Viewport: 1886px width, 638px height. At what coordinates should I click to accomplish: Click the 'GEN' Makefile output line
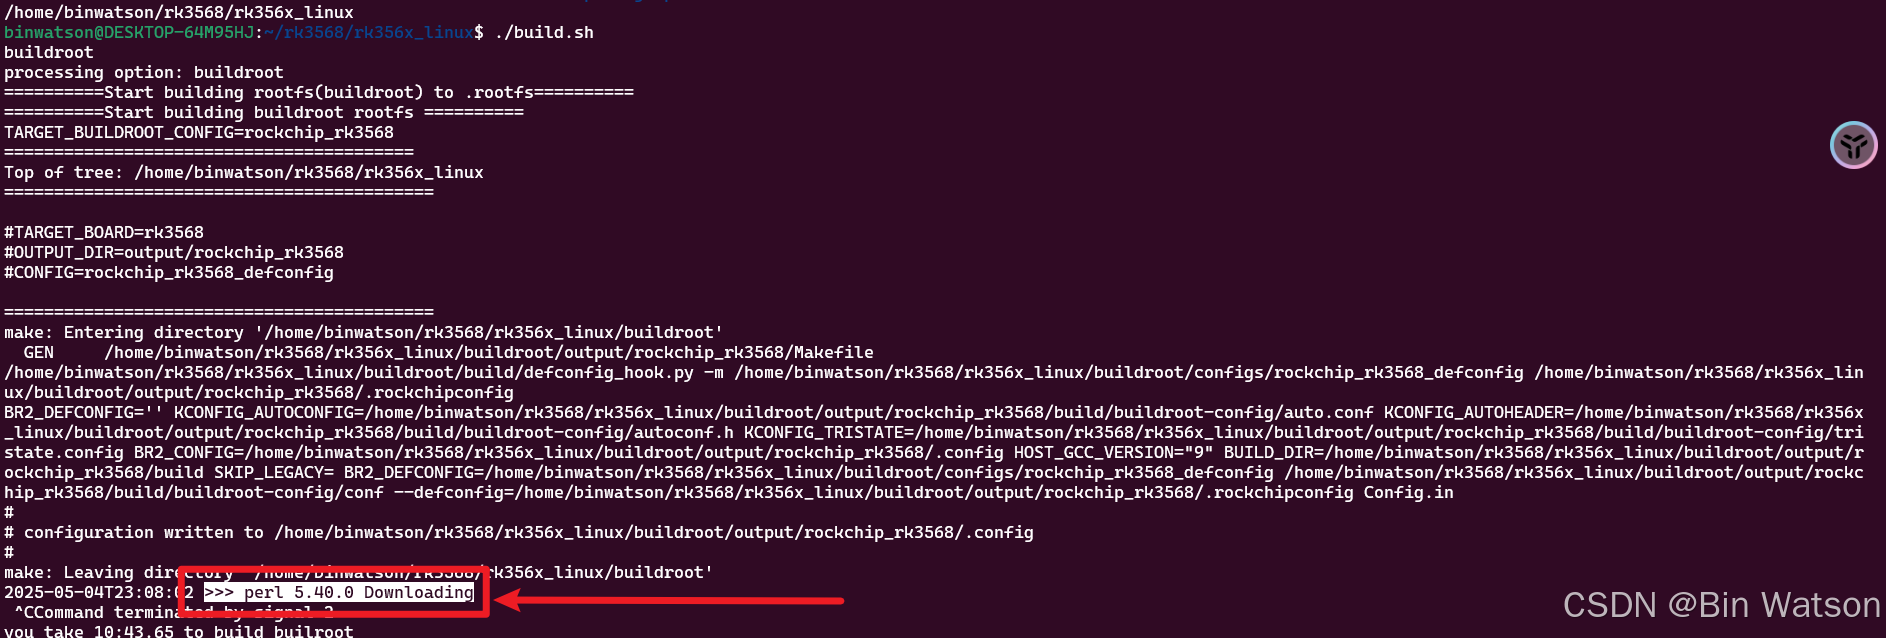coord(449,352)
